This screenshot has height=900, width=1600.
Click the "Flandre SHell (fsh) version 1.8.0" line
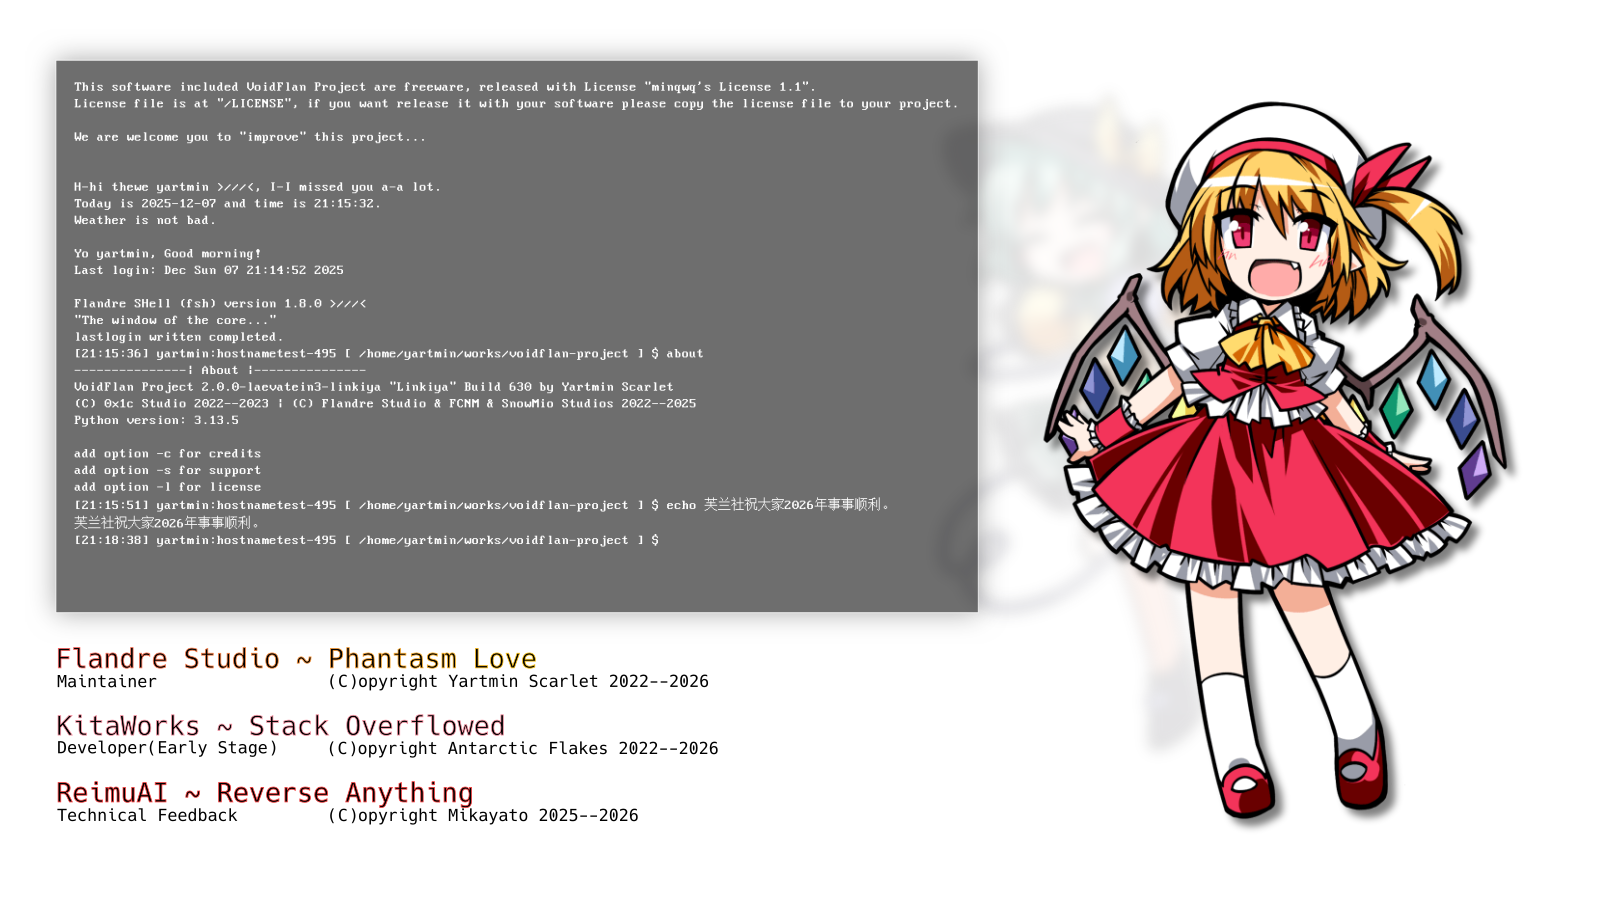pyautogui.click(x=220, y=304)
